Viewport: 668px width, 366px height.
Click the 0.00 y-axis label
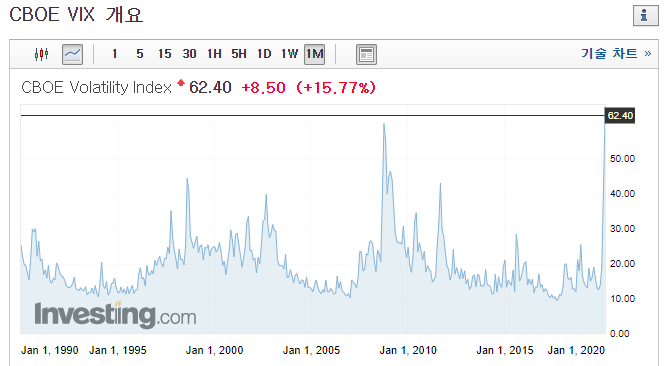tap(619, 334)
